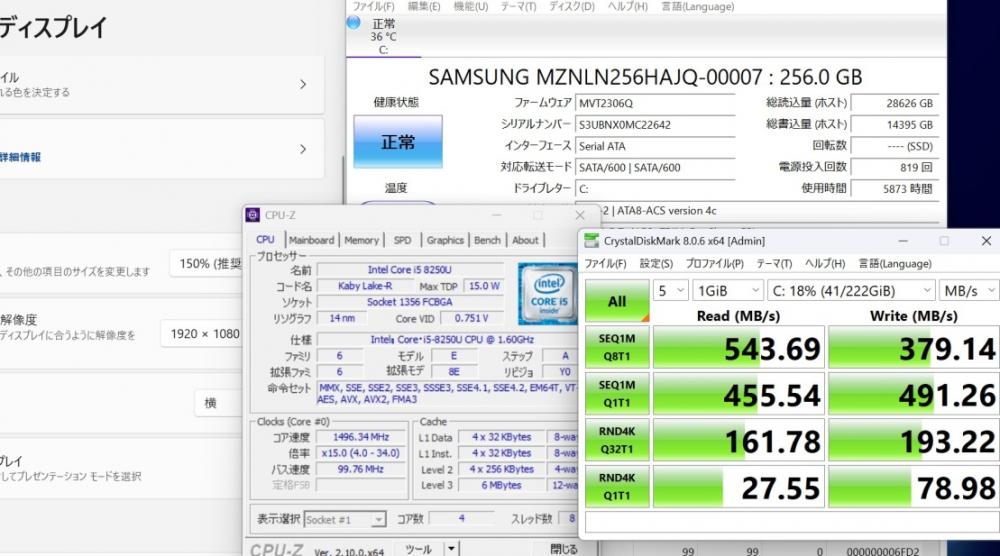1000x556 pixels.
Task: Click the 379.14 sequential write result
Action: [x=914, y=348]
